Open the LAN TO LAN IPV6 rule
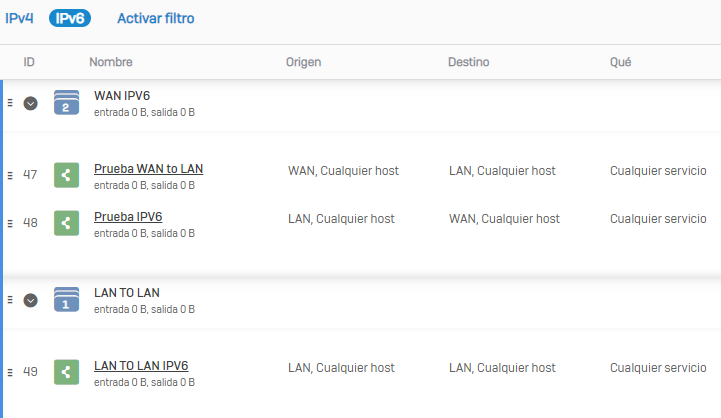The height and width of the screenshot is (418, 721). coord(141,366)
